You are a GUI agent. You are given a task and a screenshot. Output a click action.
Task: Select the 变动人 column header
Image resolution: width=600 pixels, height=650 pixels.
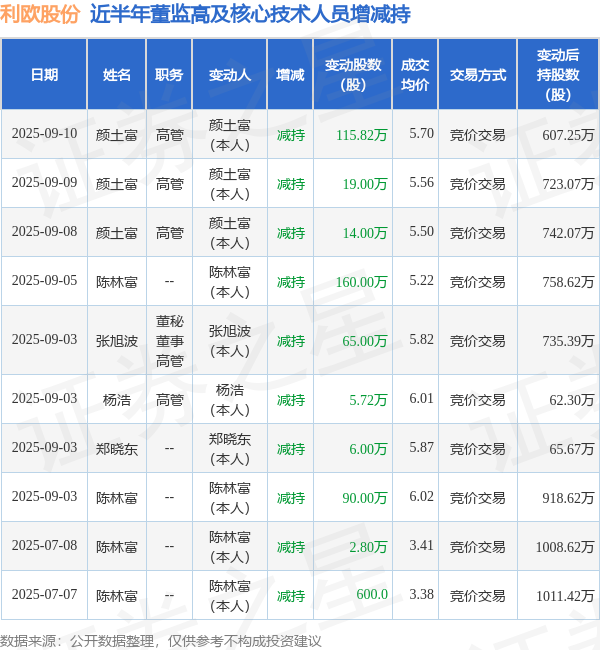[230, 75]
